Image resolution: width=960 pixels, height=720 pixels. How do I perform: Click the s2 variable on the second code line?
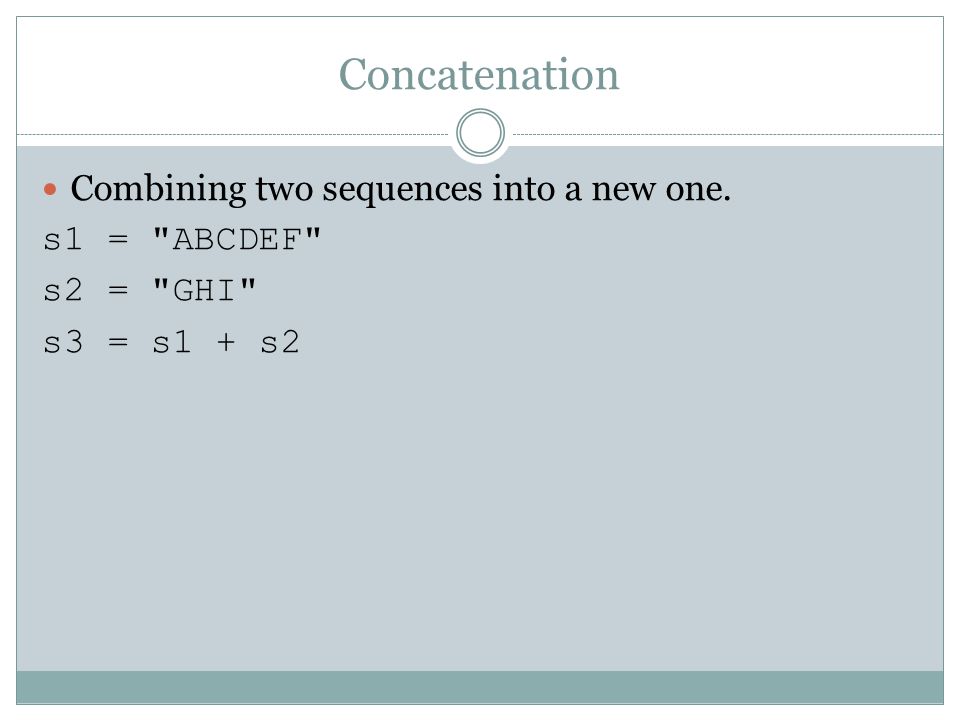tap(62, 290)
